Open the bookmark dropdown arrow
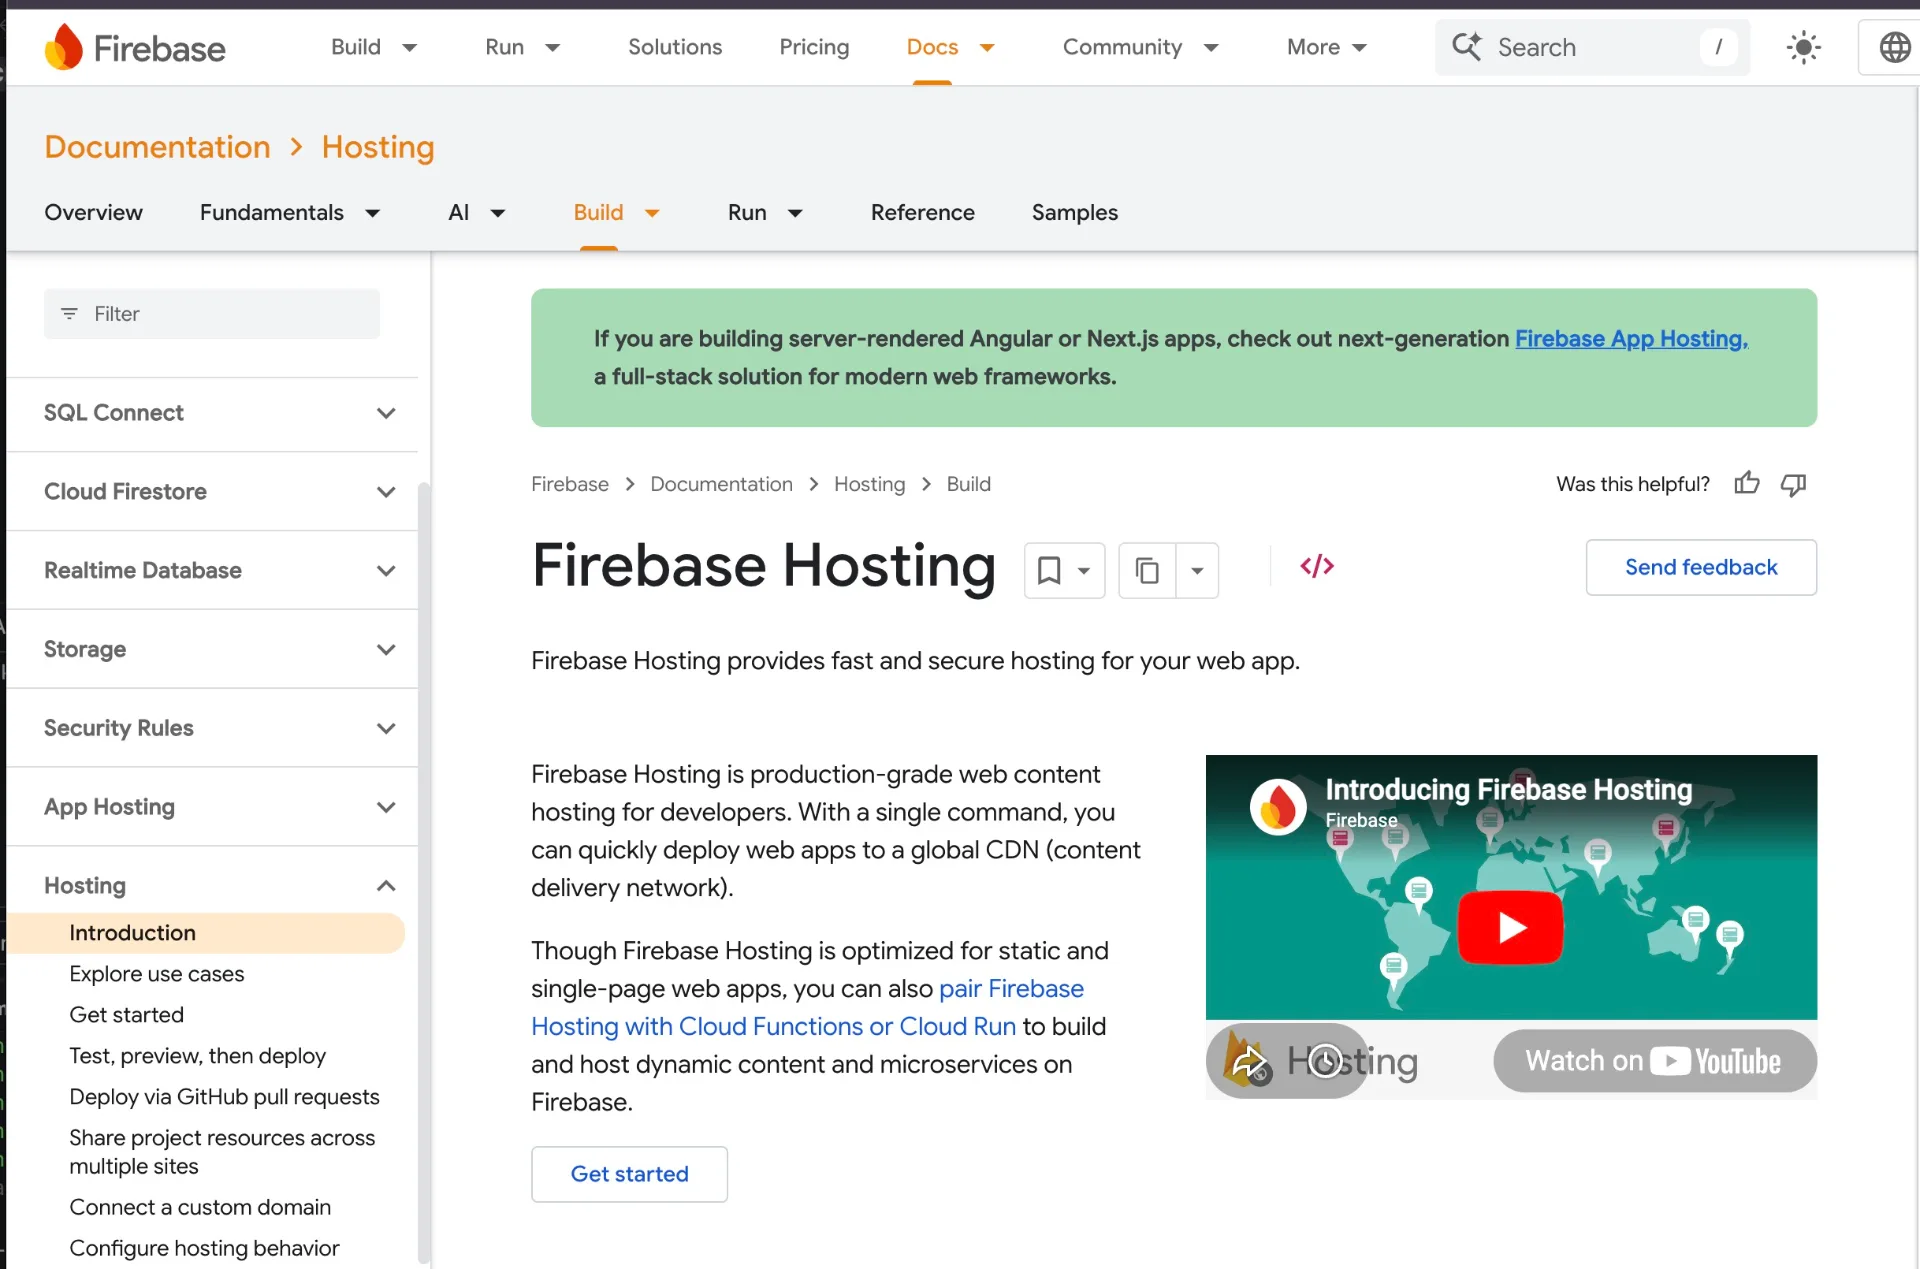Image resolution: width=1920 pixels, height=1269 pixels. click(1084, 571)
